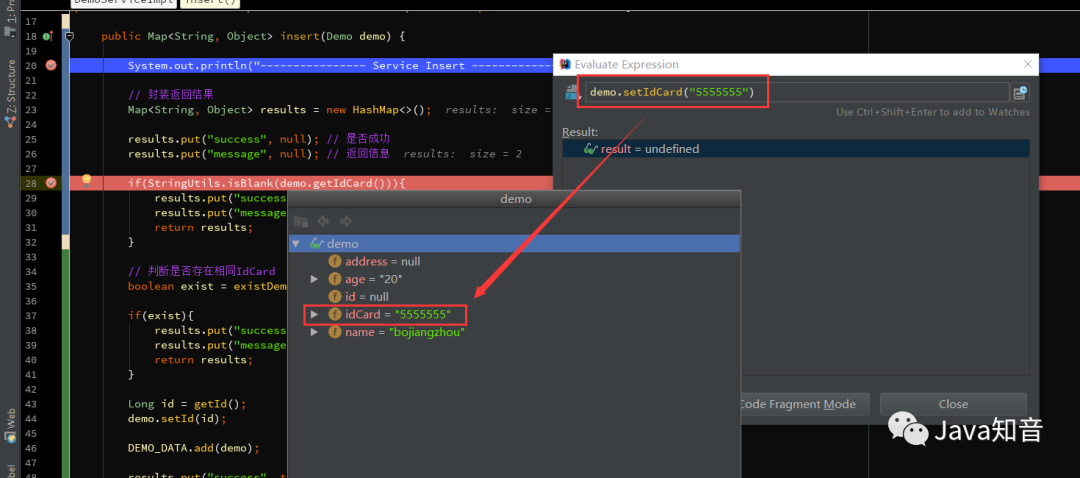Click the demo popup title bar
The width and height of the screenshot is (1080, 478).
(x=515, y=199)
